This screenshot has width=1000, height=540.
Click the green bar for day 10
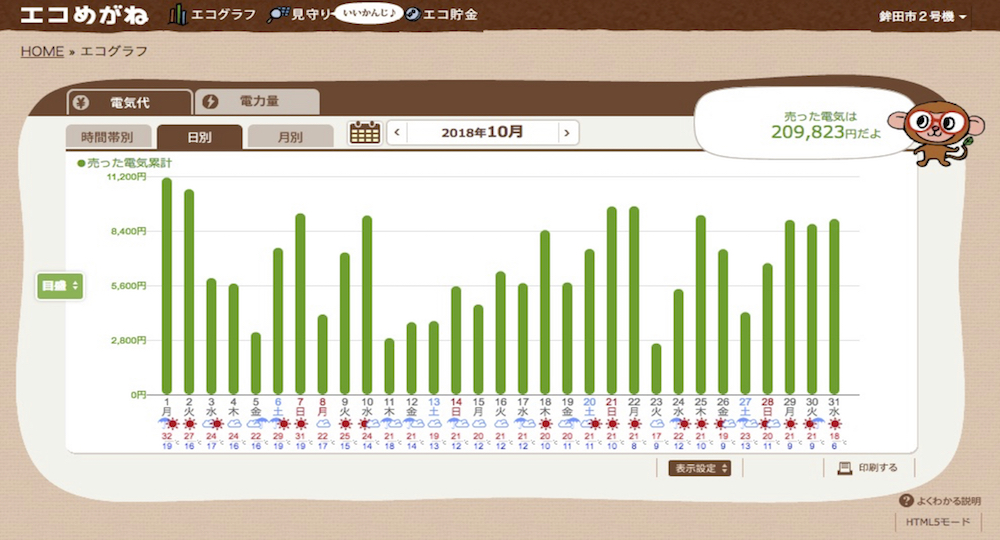point(367,305)
